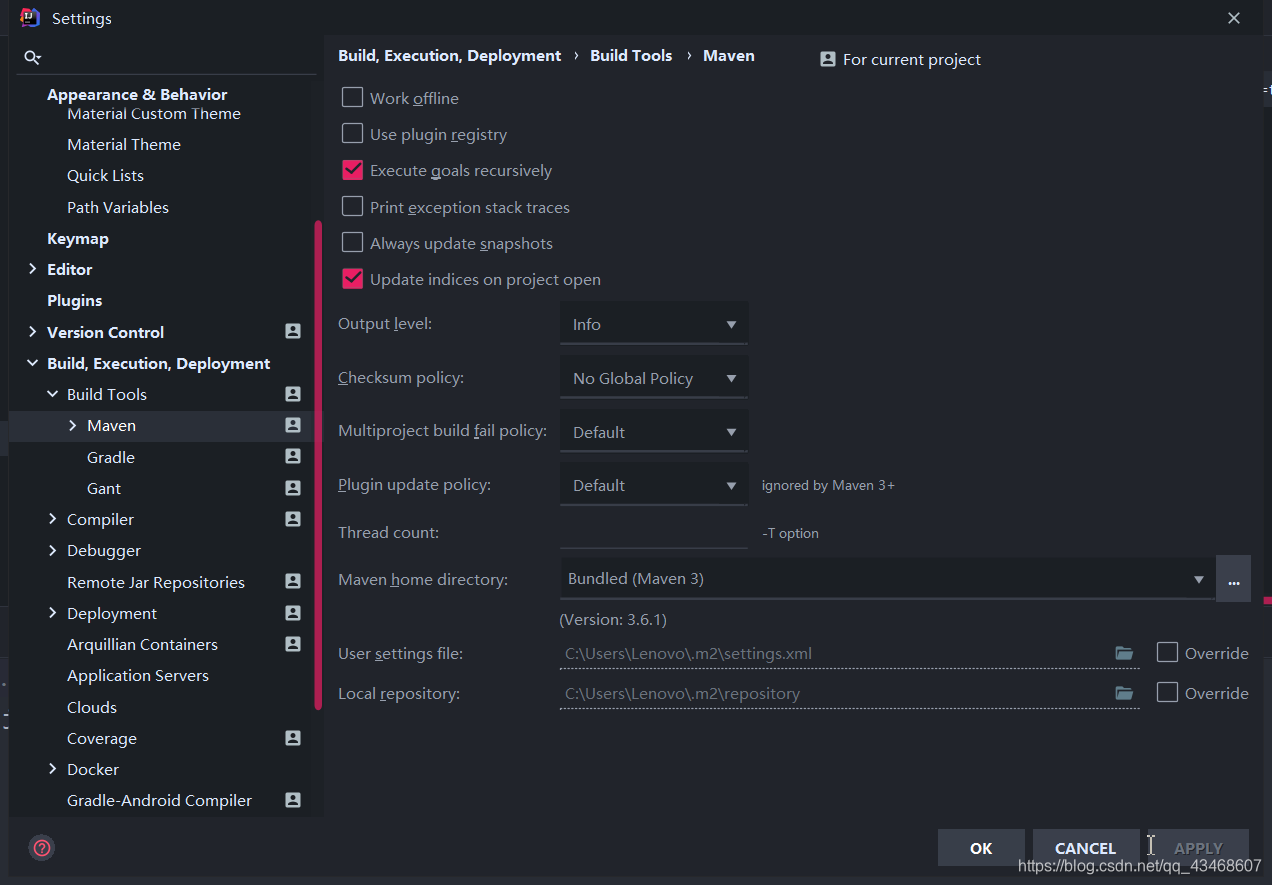Expand the Version Control node
This screenshot has height=885, width=1272.
coord(33,332)
